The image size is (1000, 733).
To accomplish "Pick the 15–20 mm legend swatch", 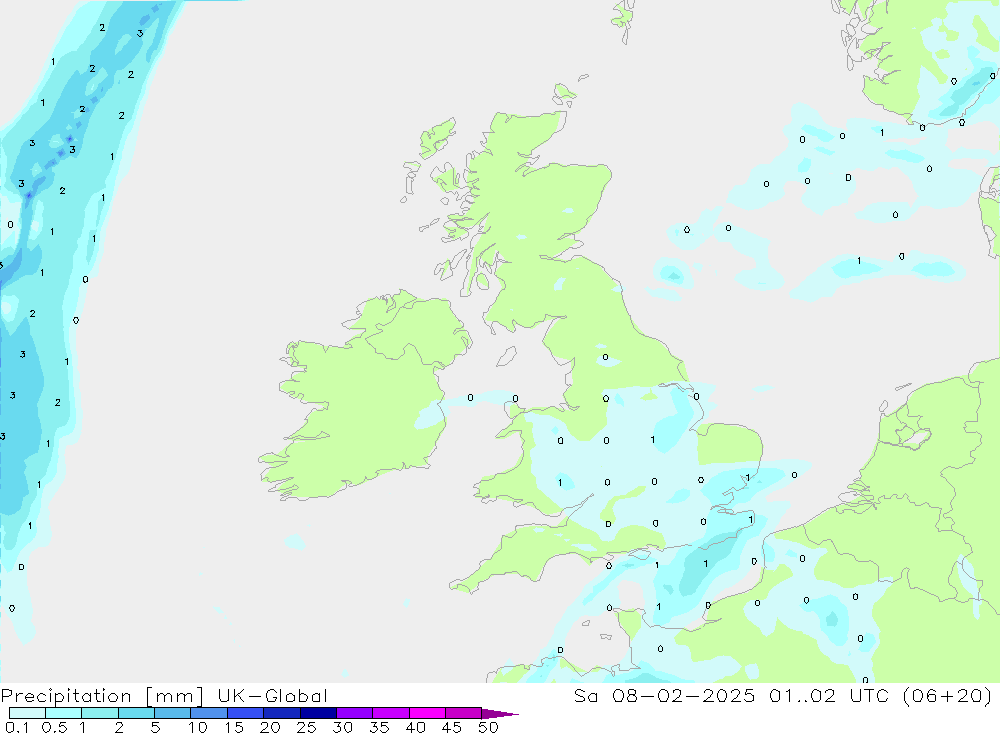I will [x=246, y=713].
